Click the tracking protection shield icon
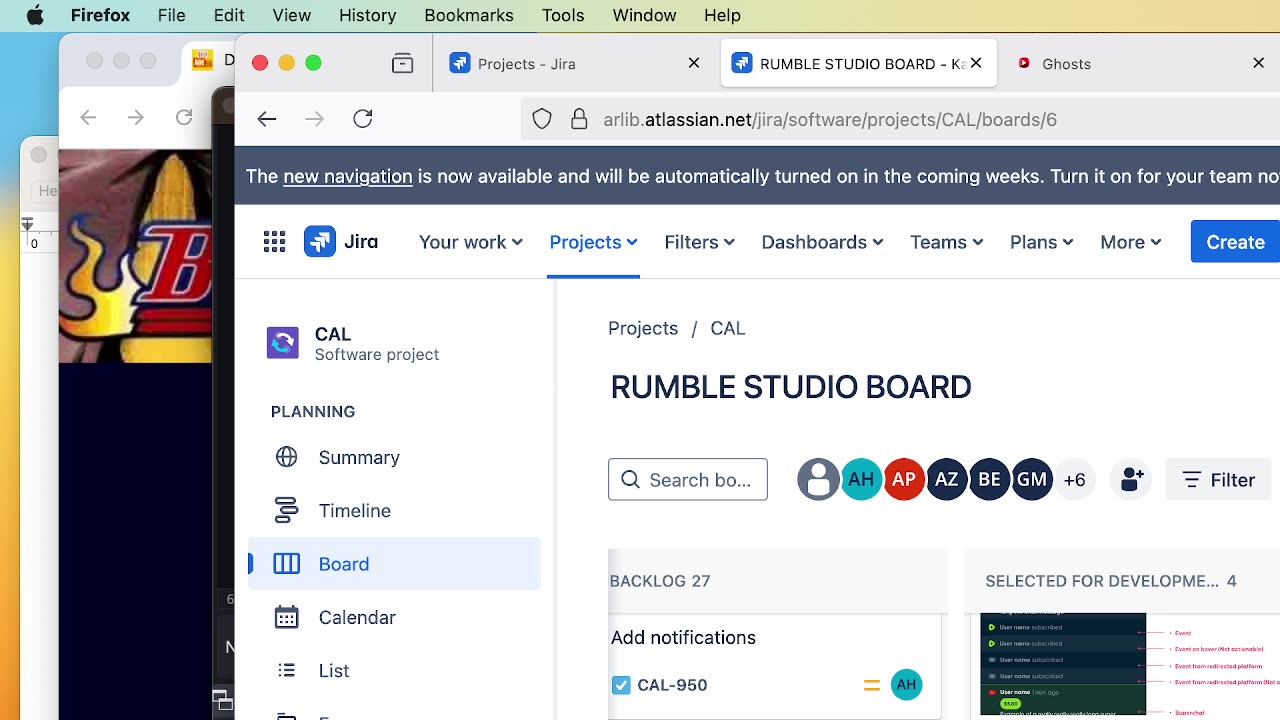This screenshot has width=1280, height=720. [542, 120]
